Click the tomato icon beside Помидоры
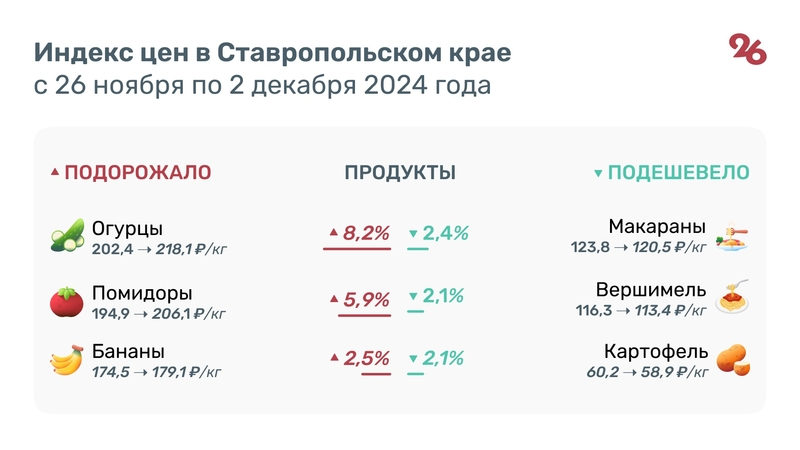The height and width of the screenshot is (450, 800). (66, 301)
